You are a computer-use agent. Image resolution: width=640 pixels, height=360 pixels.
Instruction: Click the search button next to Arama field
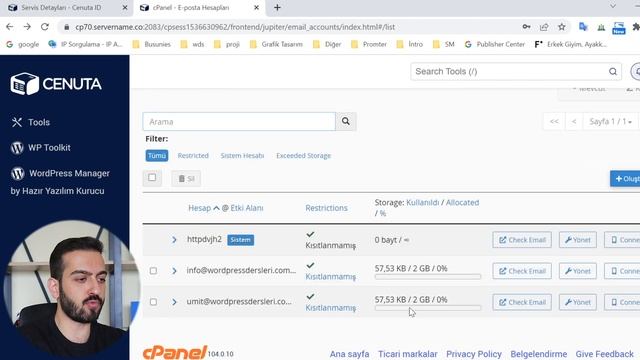click(346, 122)
